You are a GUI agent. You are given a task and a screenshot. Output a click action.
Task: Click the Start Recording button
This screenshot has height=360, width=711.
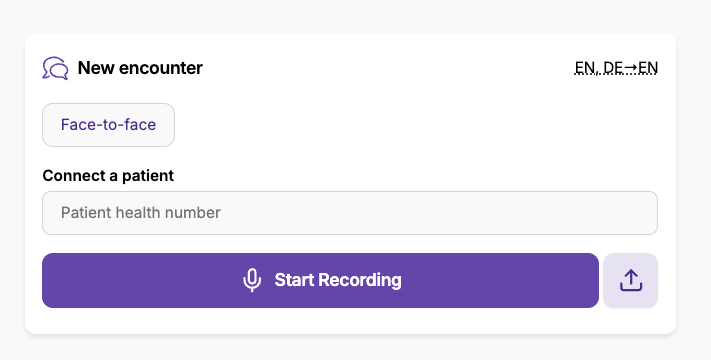tap(321, 280)
